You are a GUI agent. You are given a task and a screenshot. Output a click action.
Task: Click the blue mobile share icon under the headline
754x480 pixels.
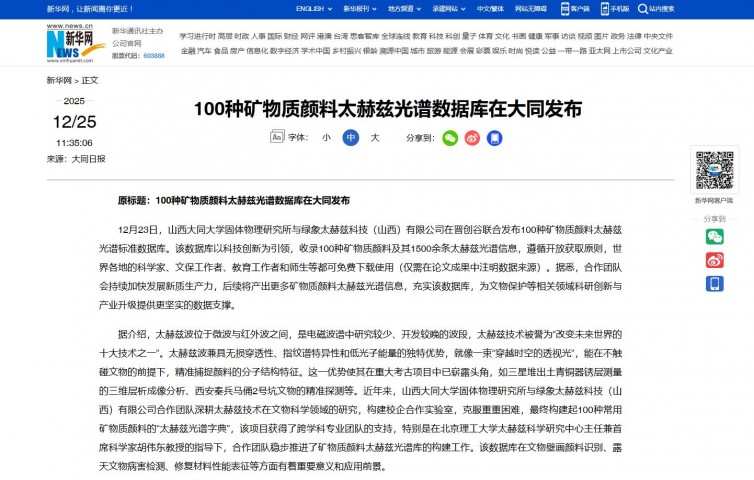[494, 138]
